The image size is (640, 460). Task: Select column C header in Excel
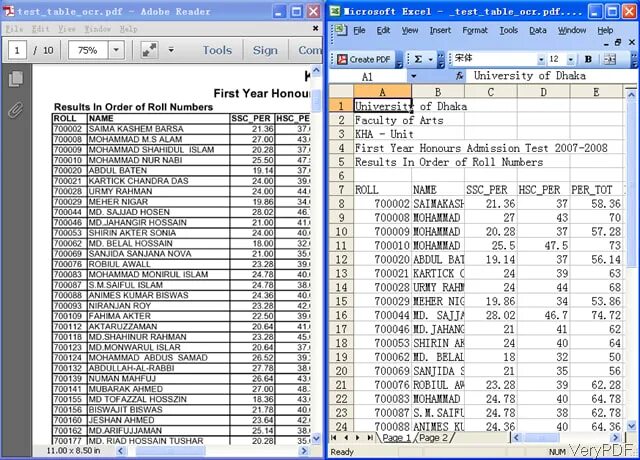tap(491, 92)
